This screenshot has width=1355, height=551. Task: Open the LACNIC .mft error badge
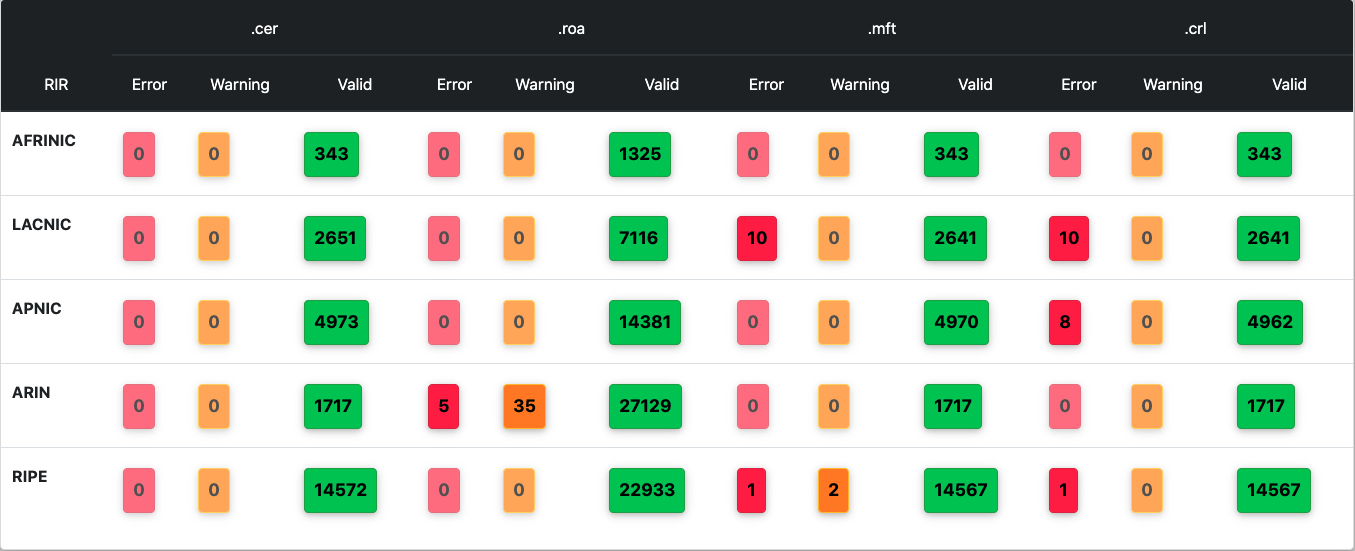[757, 238]
